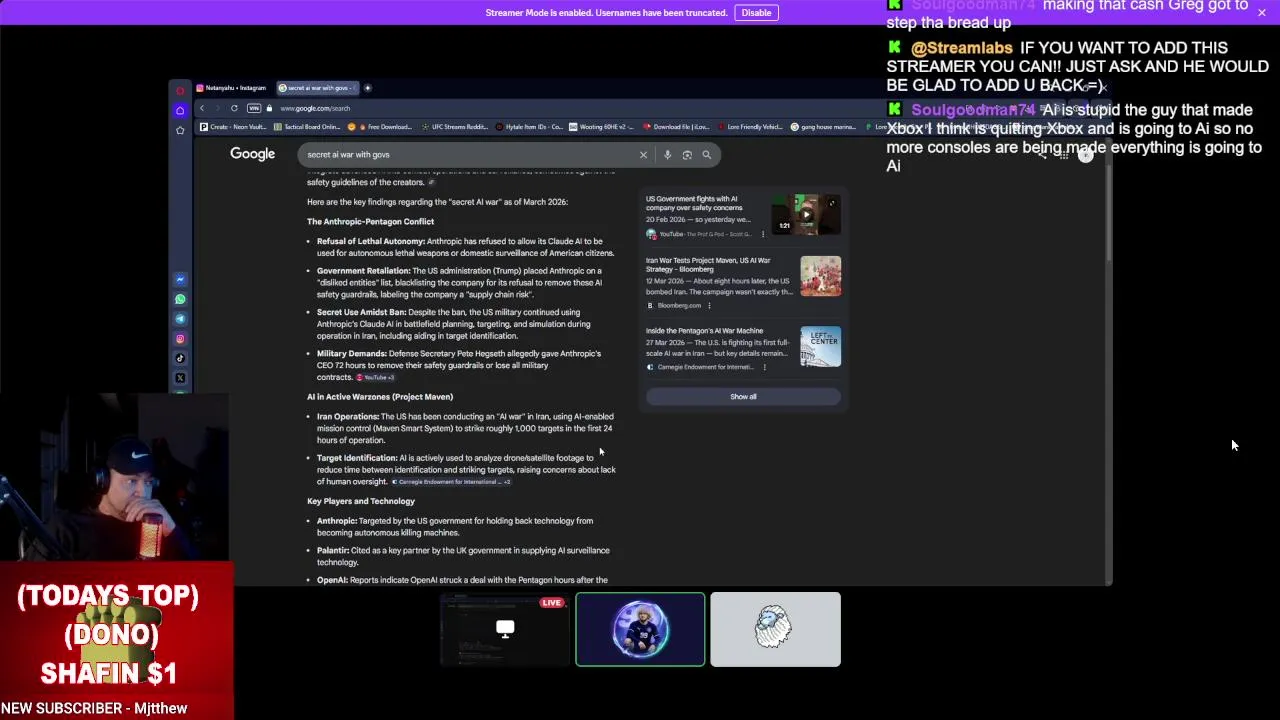
Task: Click the @Streamlabs mention in chat
Action: coord(962,48)
